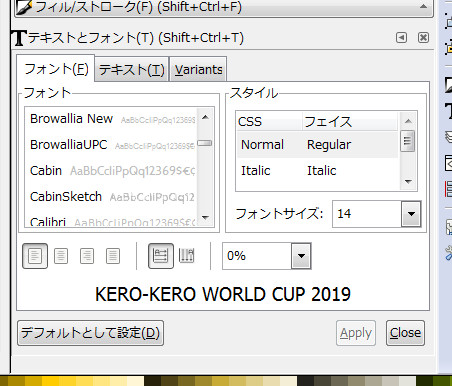Viewport: 452px width, 386px height.
Task: Switch to the フォント(F) tab
Action: click(x=56, y=69)
